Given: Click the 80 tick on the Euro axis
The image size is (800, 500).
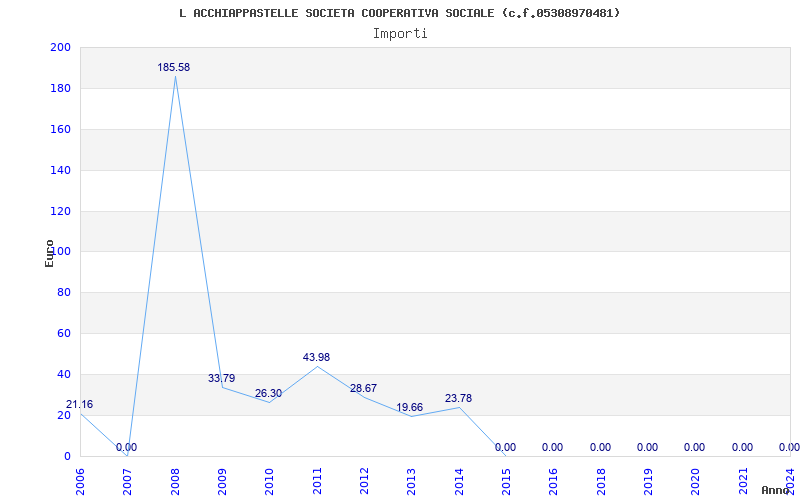Looking at the screenshot, I should point(63,293).
